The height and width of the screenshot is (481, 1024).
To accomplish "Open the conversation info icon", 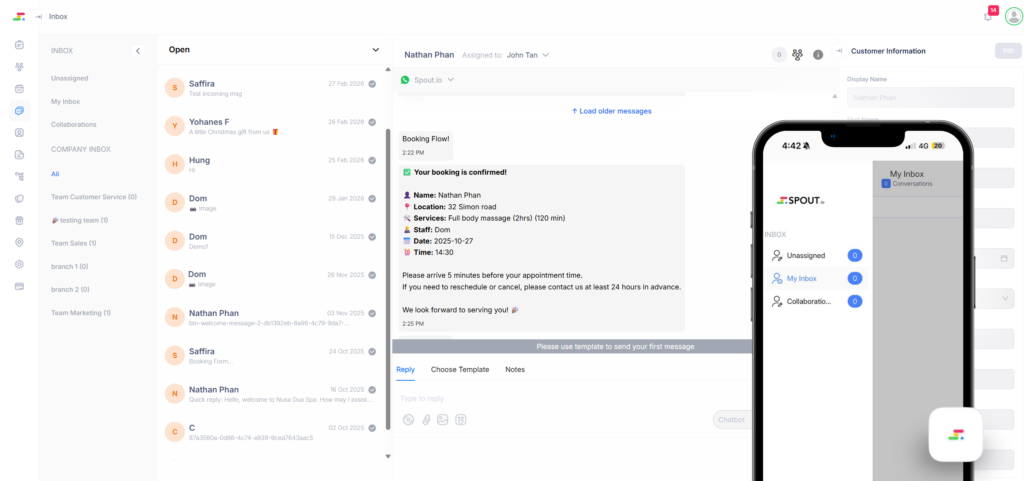I will pos(818,54).
